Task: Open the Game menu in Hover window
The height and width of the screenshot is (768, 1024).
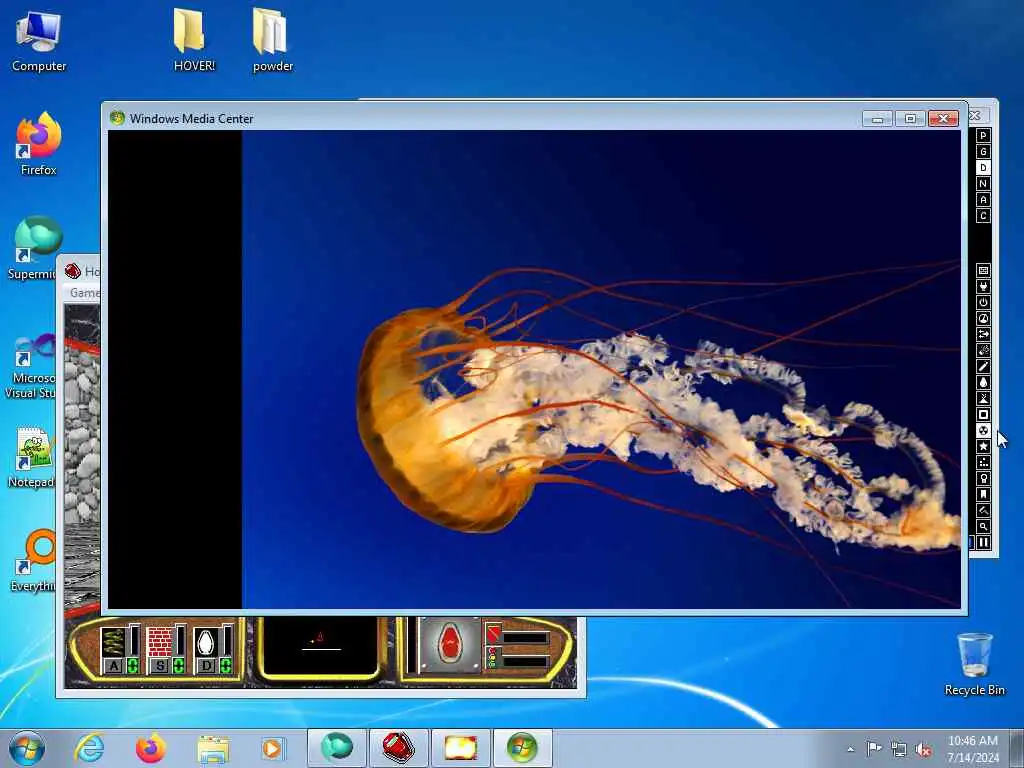Action: [x=85, y=293]
